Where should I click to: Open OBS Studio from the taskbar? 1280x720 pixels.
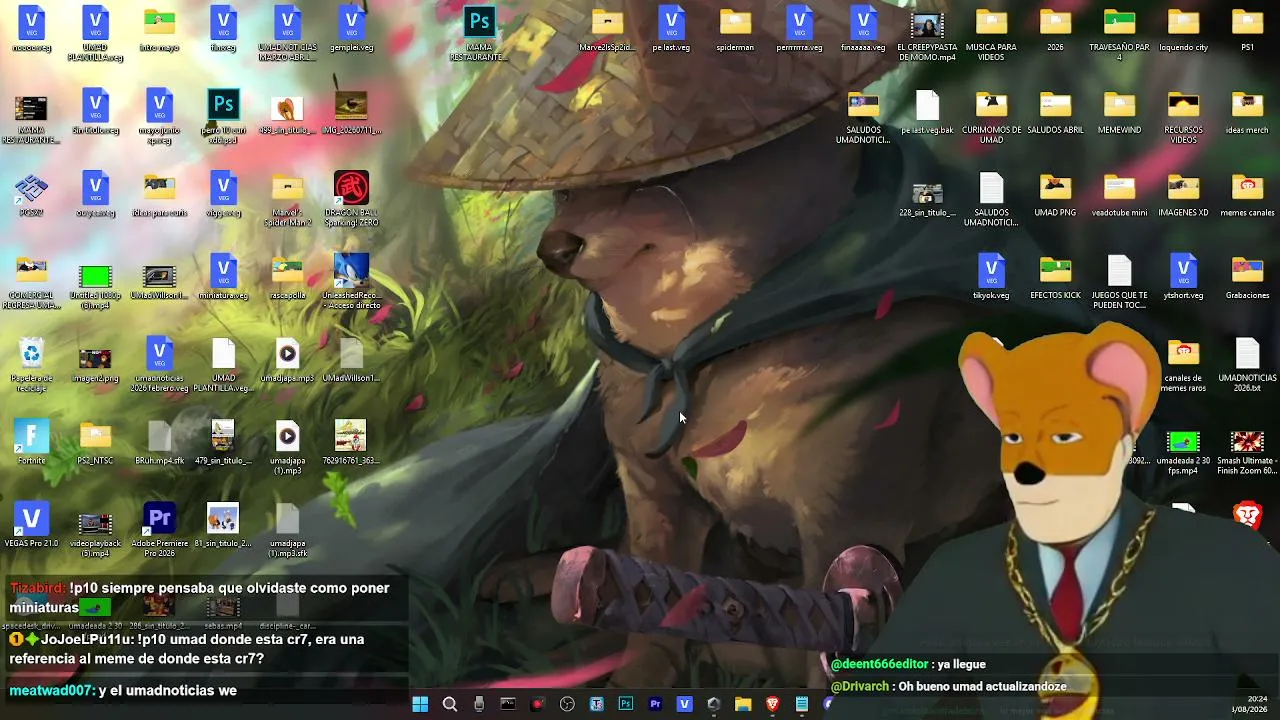click(567, 704)
